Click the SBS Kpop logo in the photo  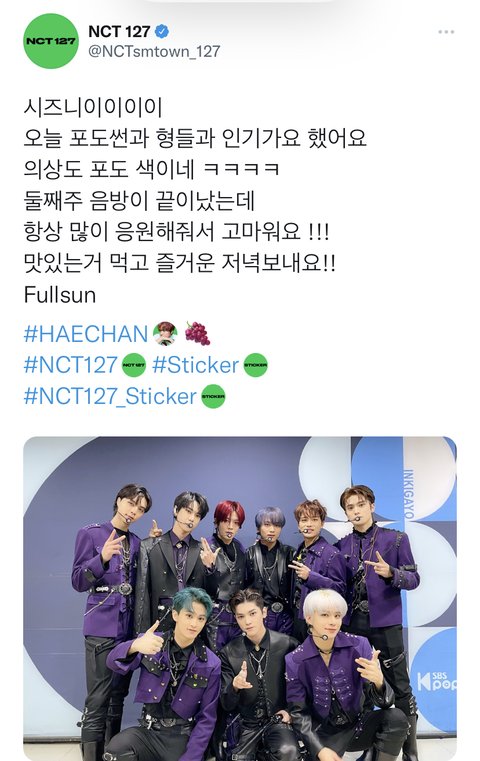[436, 681]
